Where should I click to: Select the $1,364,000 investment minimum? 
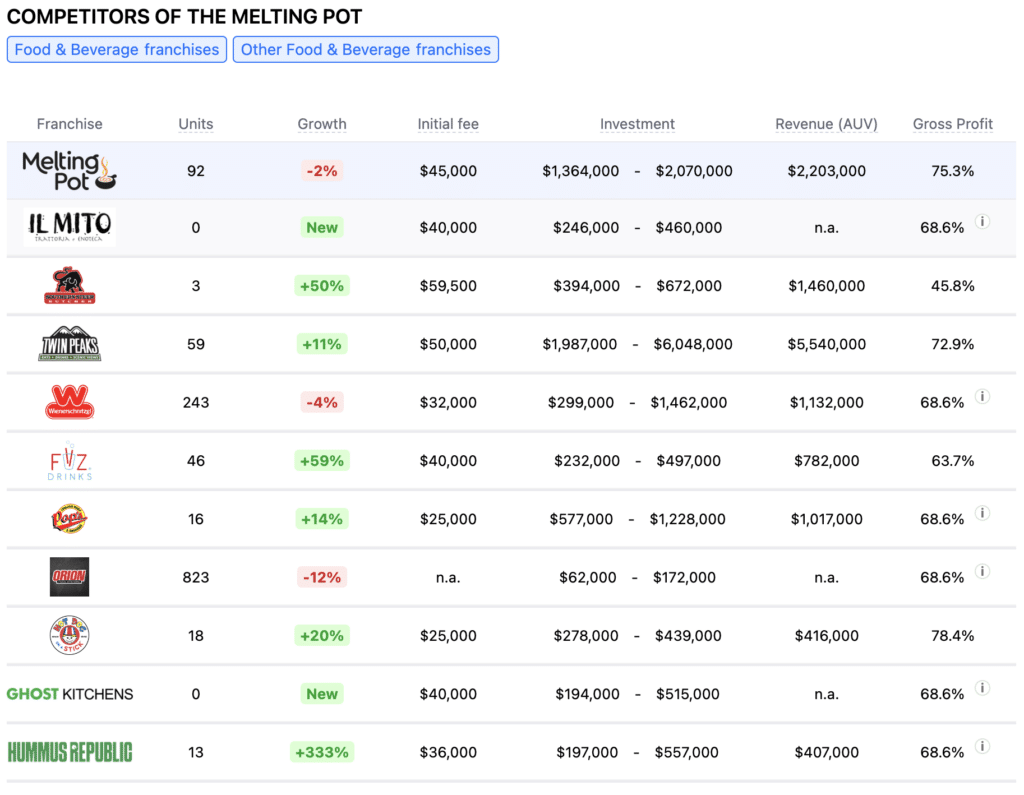[581, 171]
